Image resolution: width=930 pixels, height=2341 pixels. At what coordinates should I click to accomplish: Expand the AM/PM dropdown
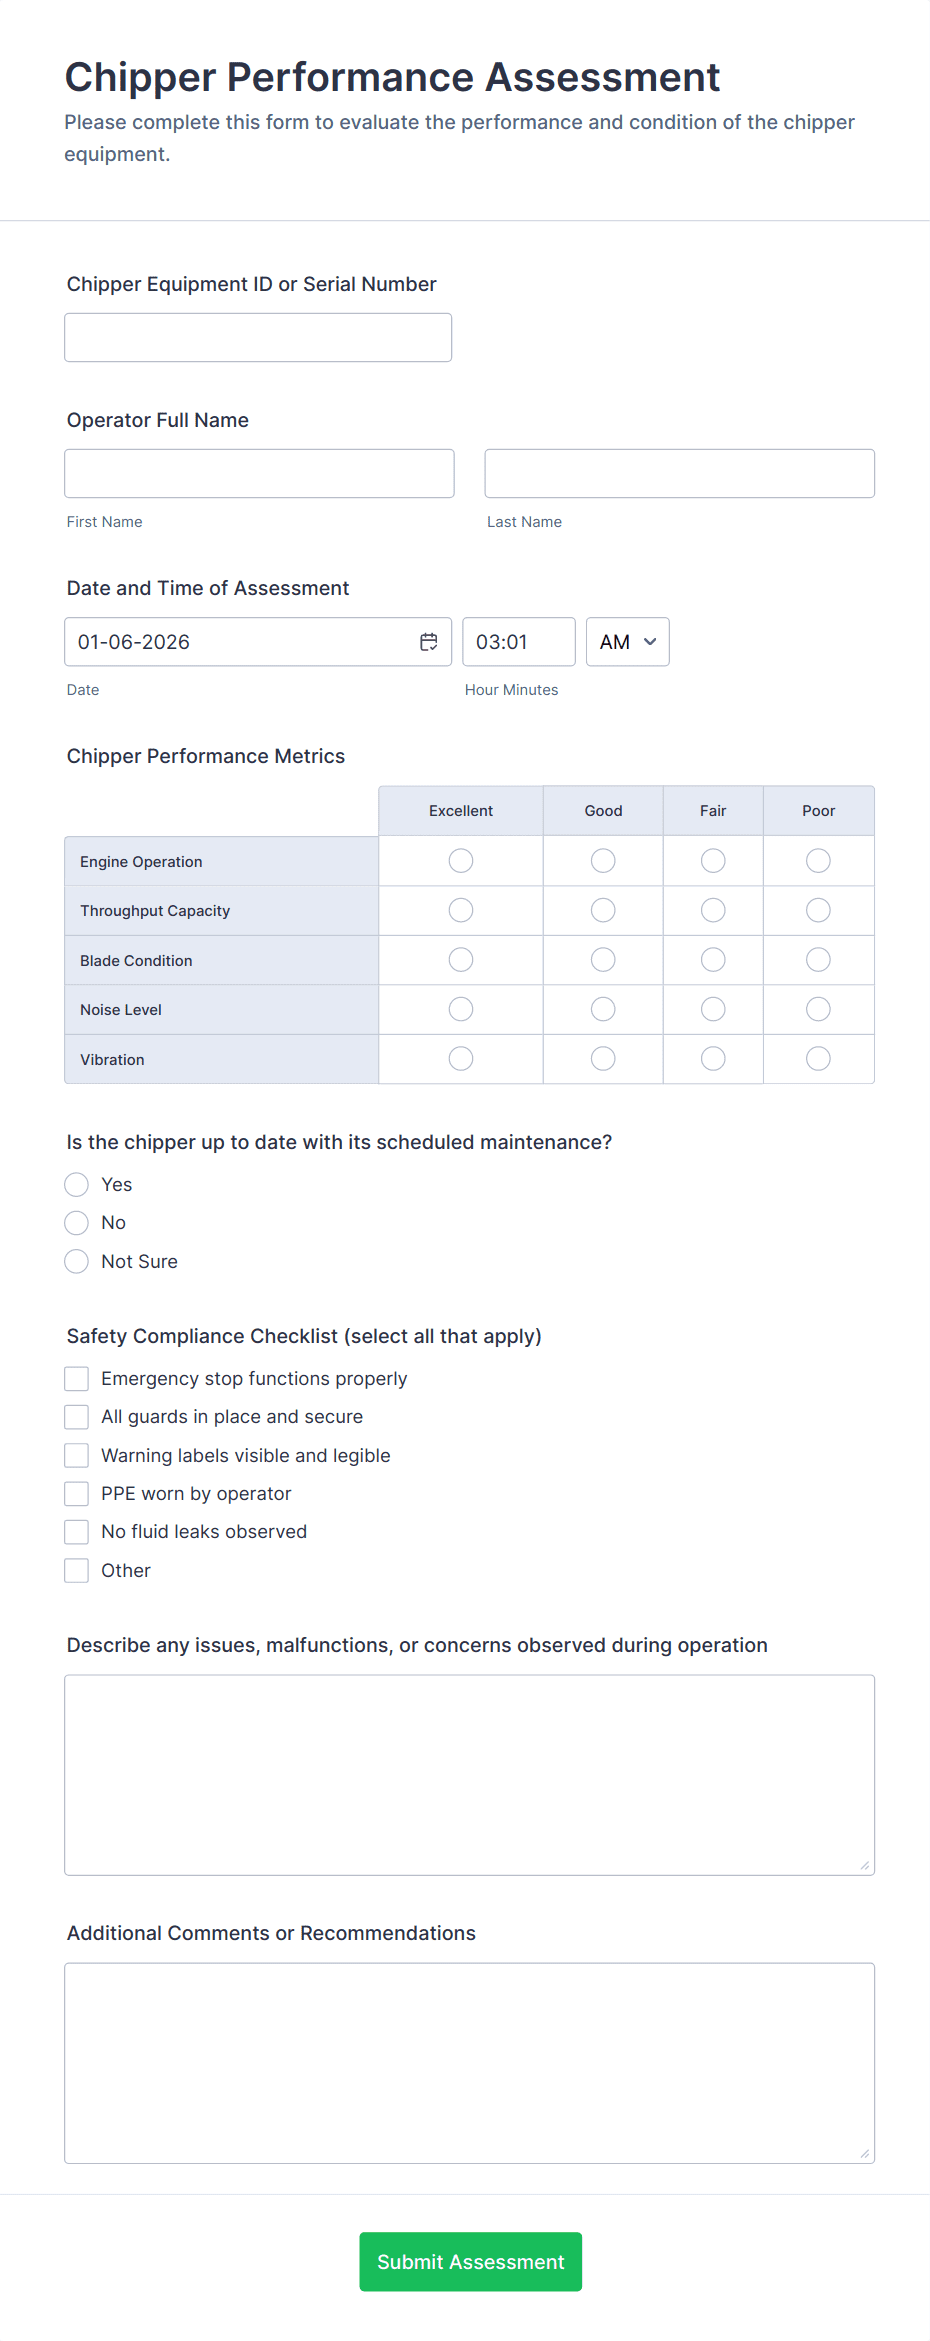627,642
